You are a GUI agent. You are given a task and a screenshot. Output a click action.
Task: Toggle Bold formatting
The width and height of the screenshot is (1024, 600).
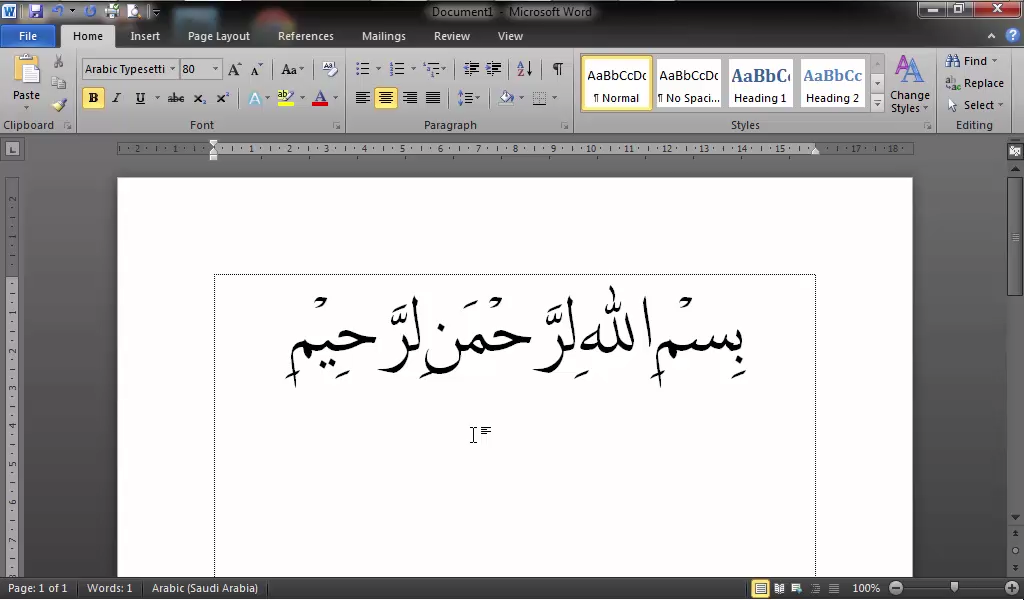[x=93, y=98]
